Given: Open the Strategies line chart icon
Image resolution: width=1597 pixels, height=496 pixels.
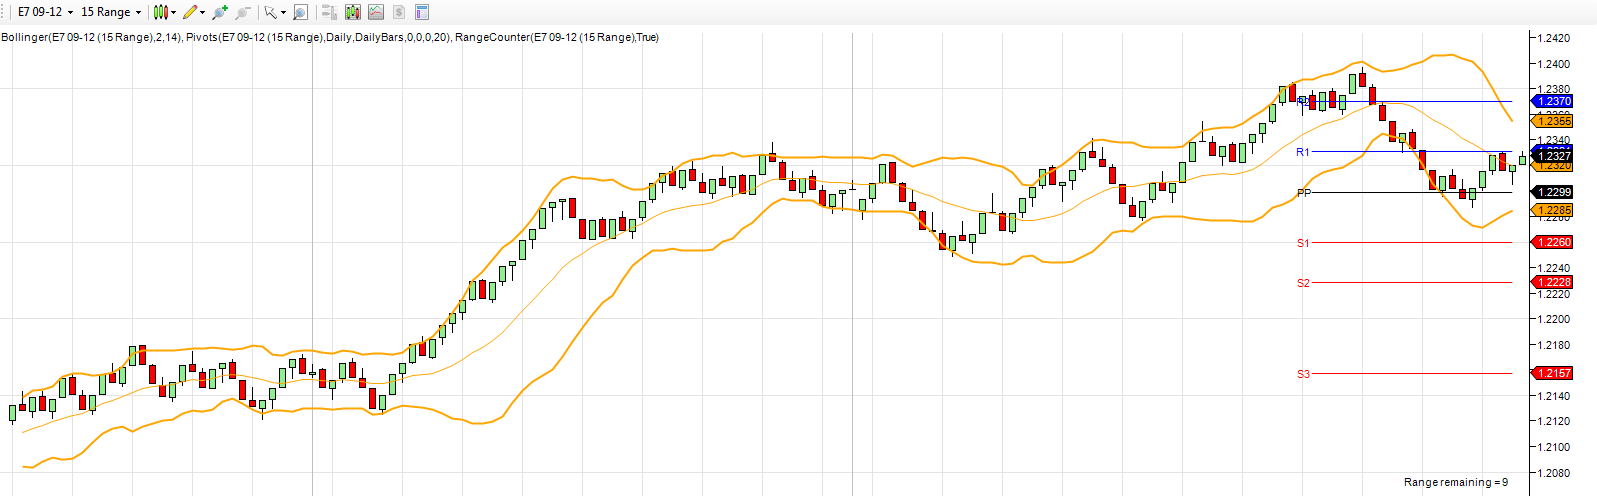Looking at the screenshot, I should tap(376, 12).
